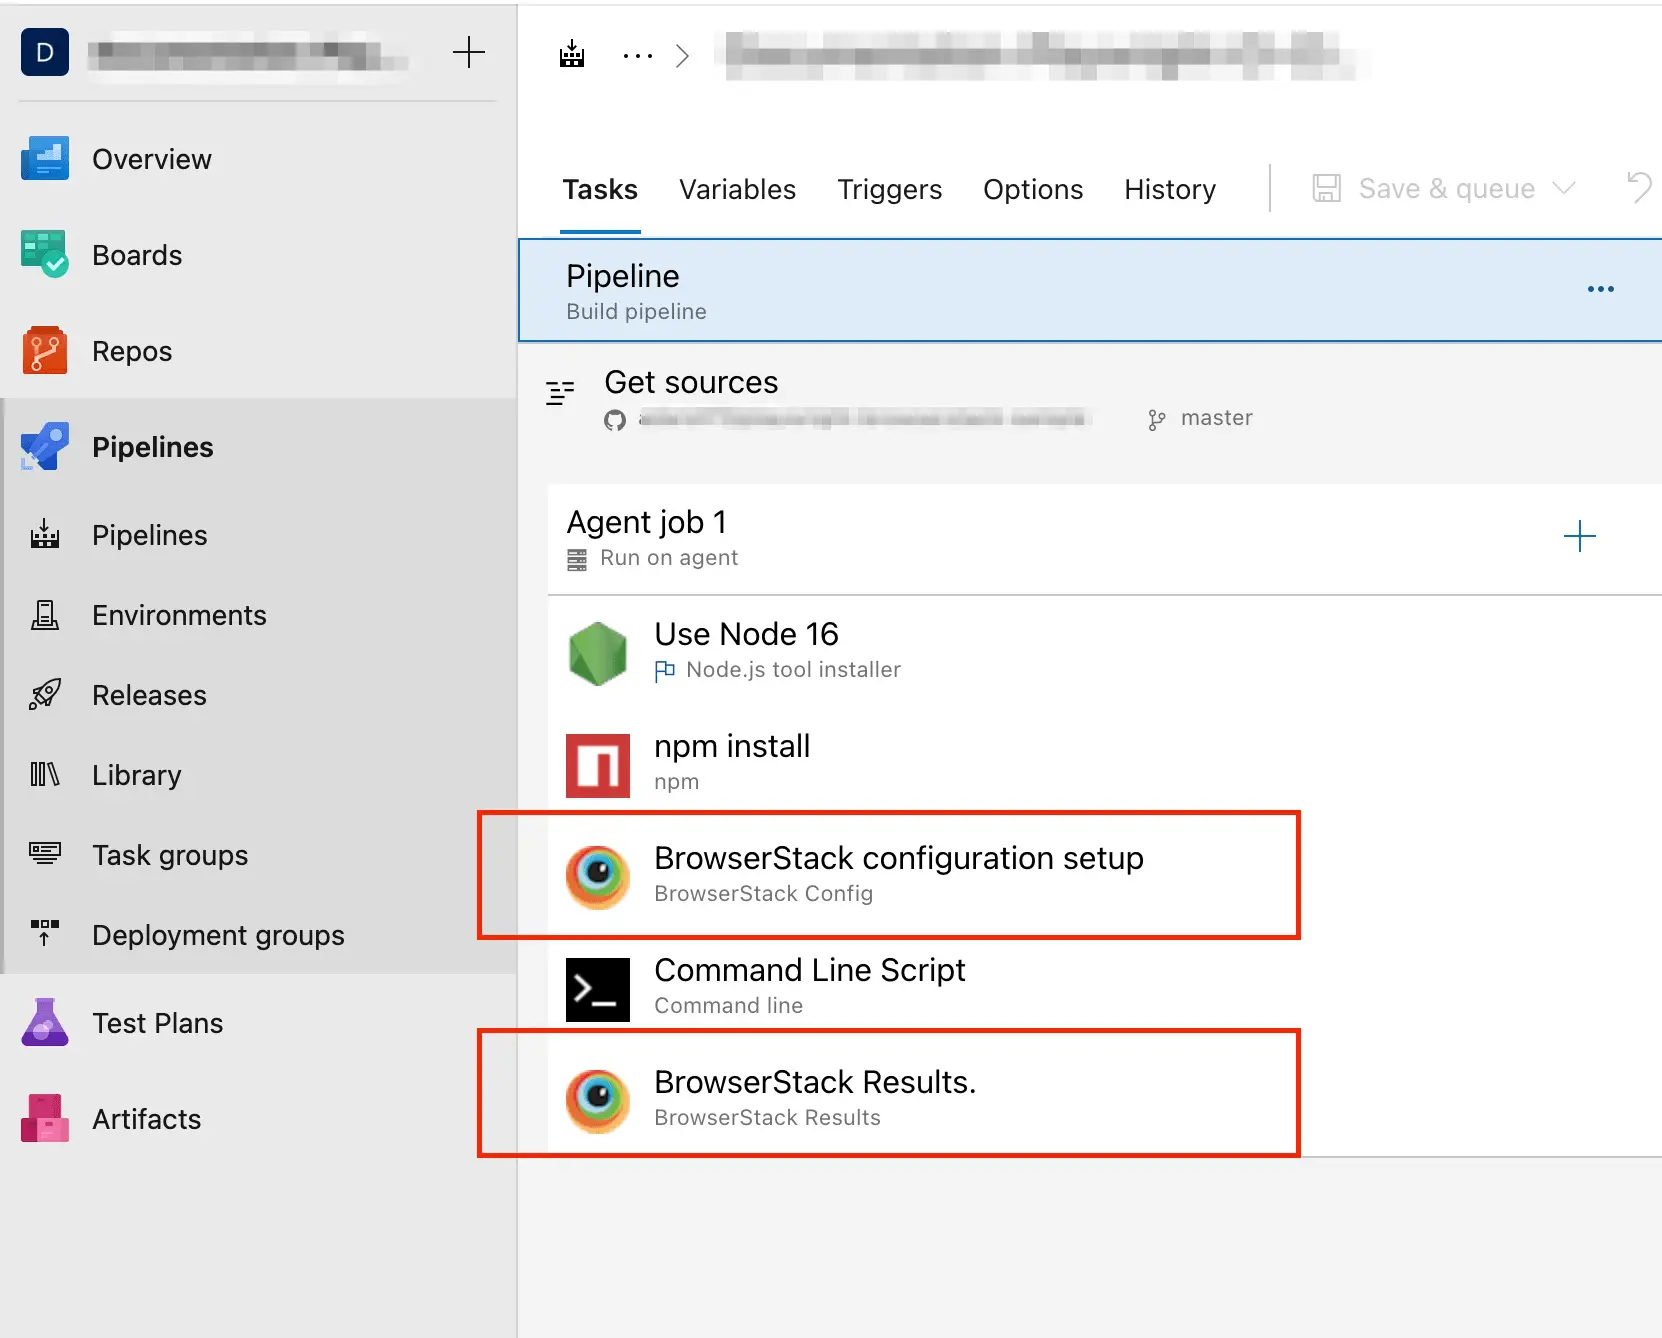Open Task groups in the sidebar
The width and height of the screenshot is (1662, 1338).
point(170,855)
